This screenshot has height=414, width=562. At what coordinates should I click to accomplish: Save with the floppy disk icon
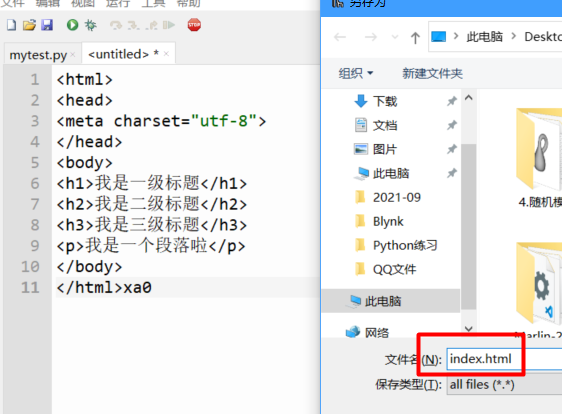tap(47, 25)
